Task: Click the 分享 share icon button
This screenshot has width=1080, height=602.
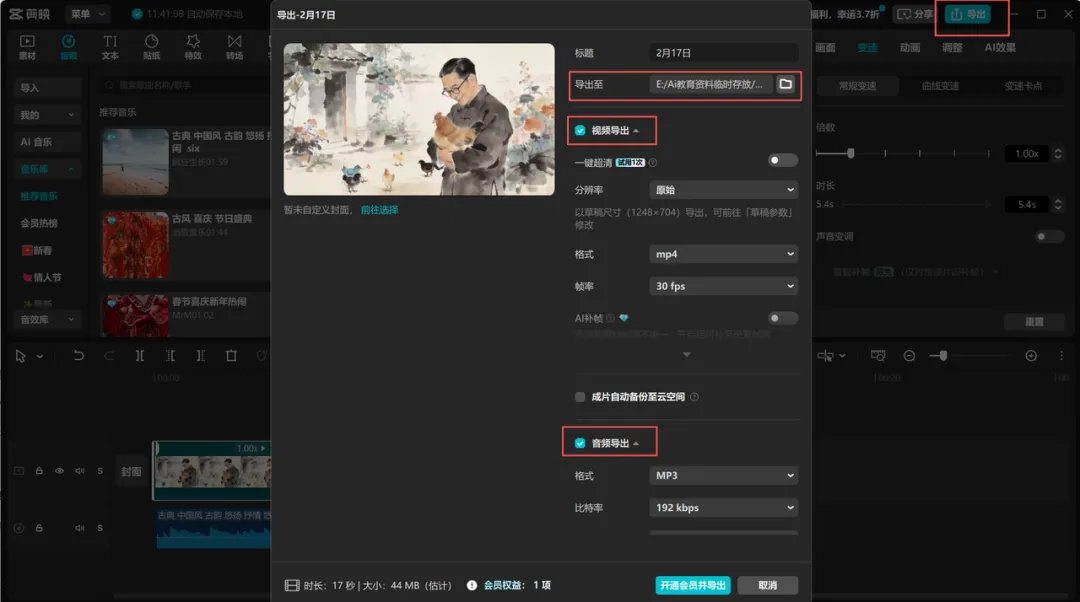Action: 915,14
